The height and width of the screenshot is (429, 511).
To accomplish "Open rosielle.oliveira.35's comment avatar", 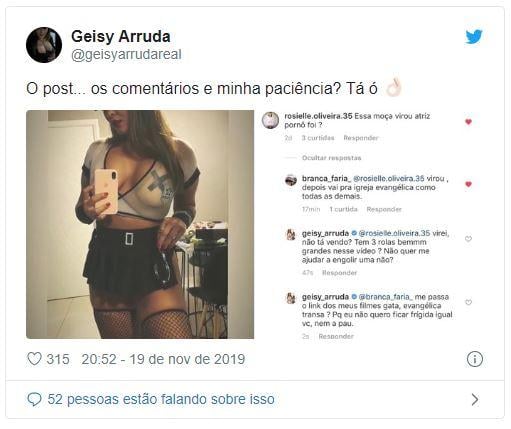I will [x=270, y=120].
